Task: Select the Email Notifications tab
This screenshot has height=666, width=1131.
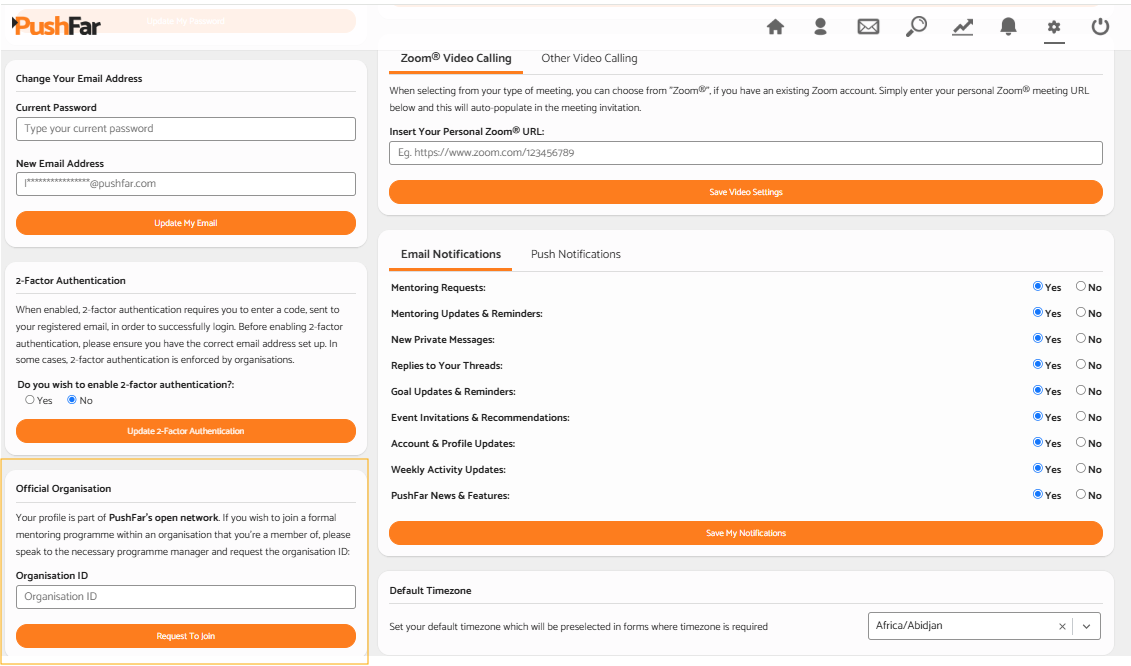Action: click(451, 254)
